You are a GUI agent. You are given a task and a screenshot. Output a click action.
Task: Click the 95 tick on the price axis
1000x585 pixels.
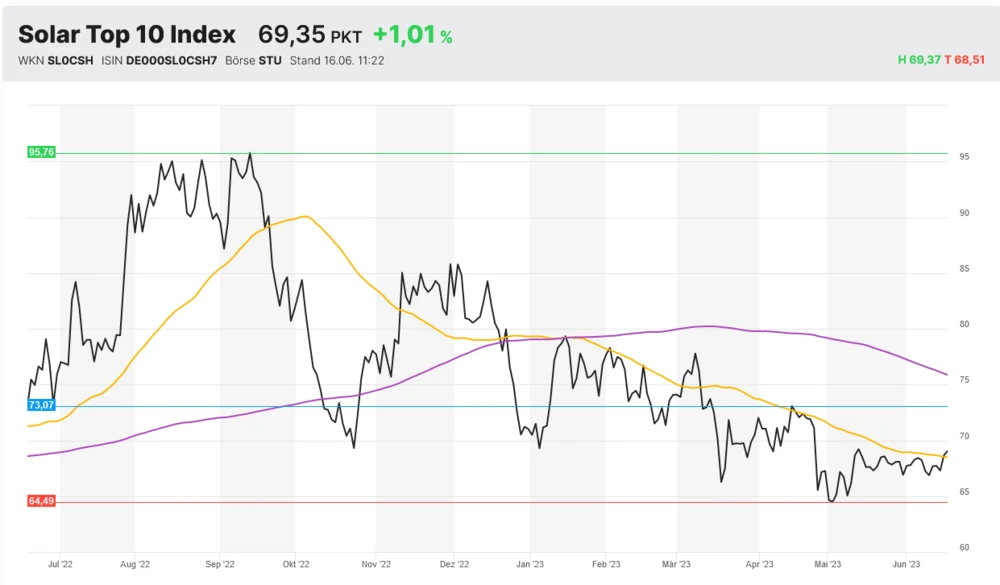point(965,157)
